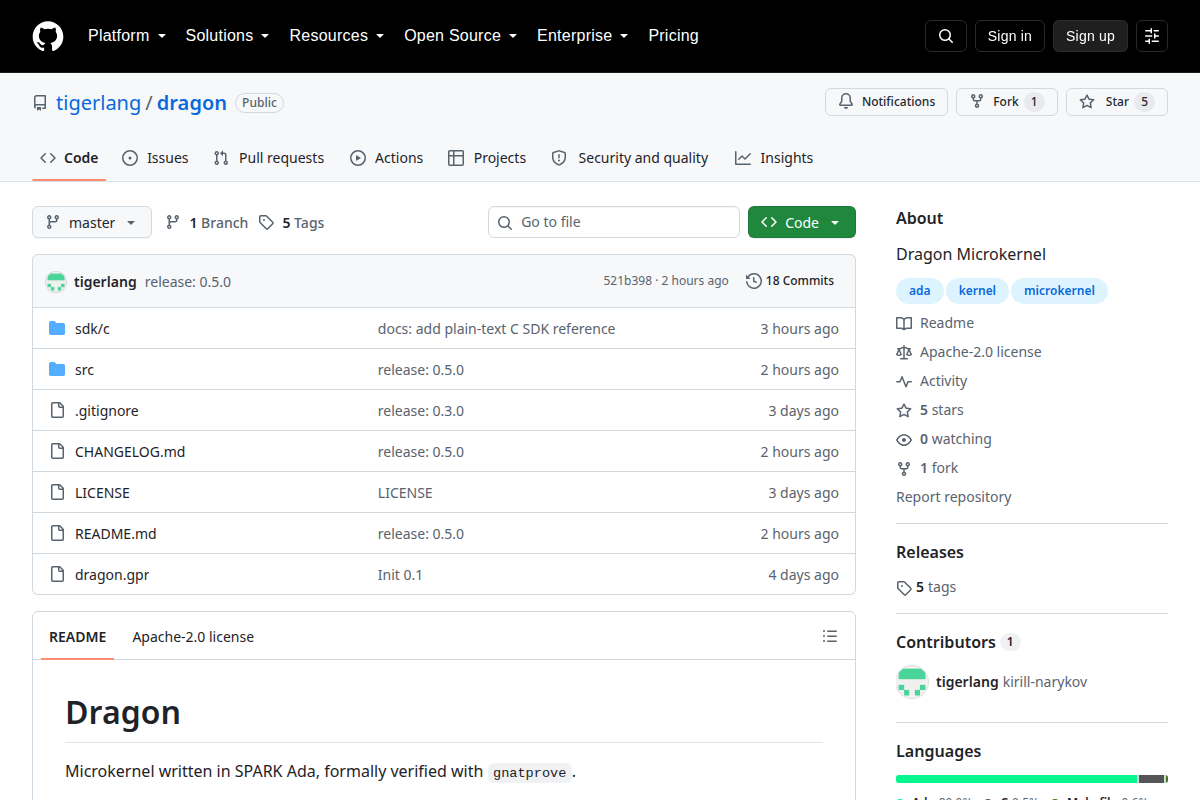Click the LICENSE file icon
Screen dimensions: 1200x800
(57, 493)
